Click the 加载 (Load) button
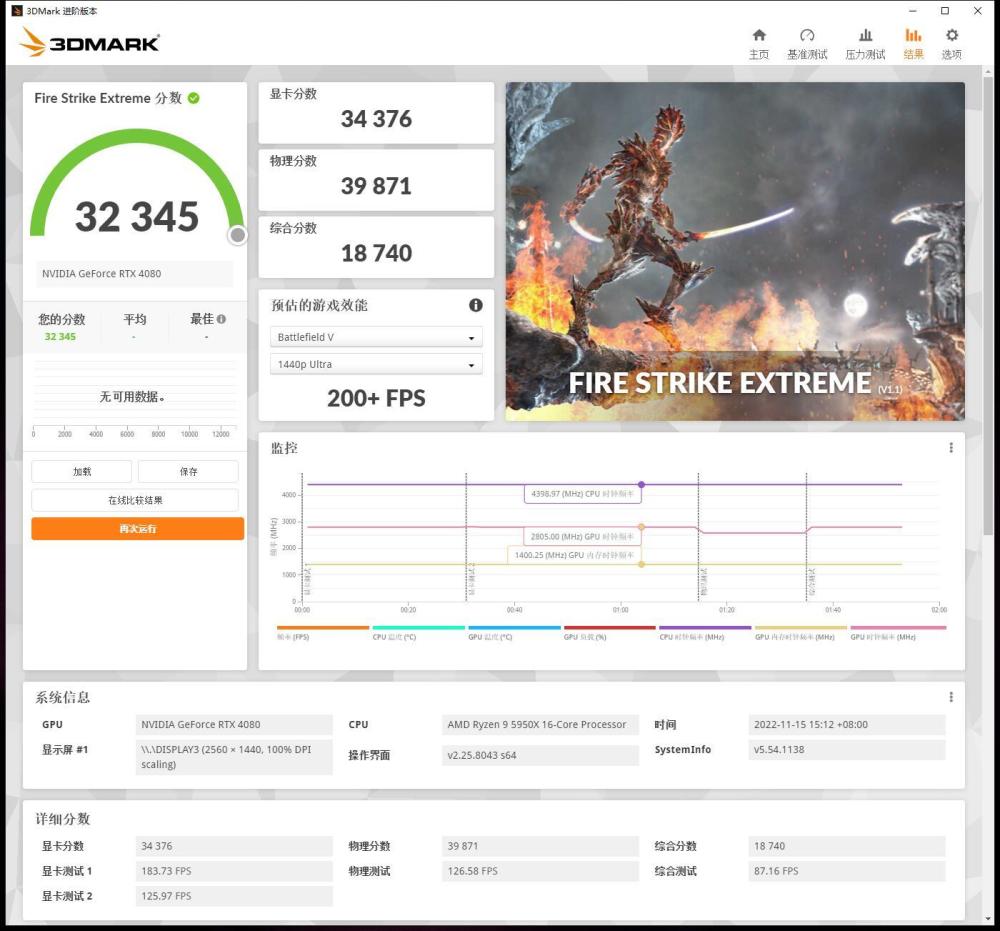 (82, 471)
